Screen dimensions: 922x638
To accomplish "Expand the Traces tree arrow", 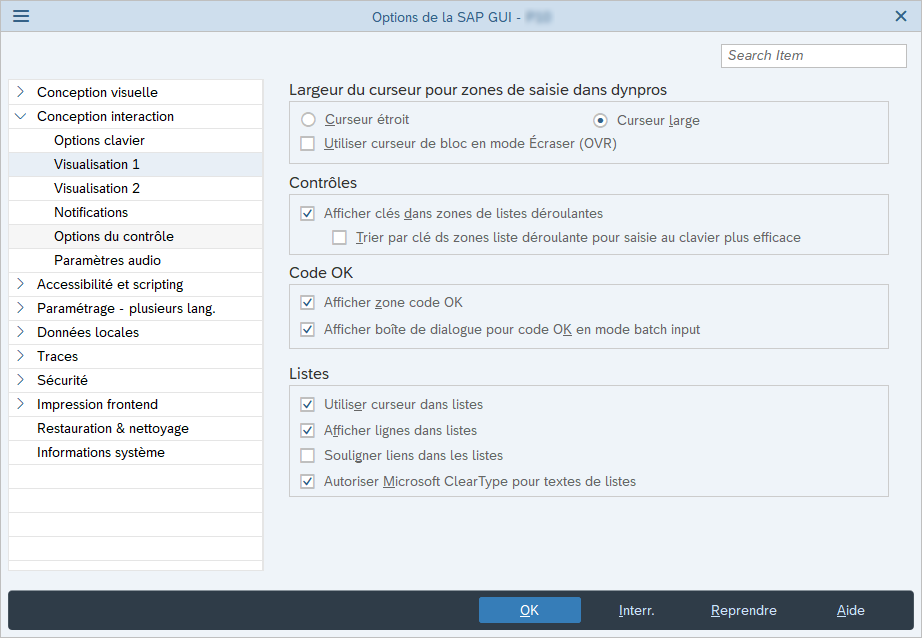I will pyautogui.click(x=20, y=356).
